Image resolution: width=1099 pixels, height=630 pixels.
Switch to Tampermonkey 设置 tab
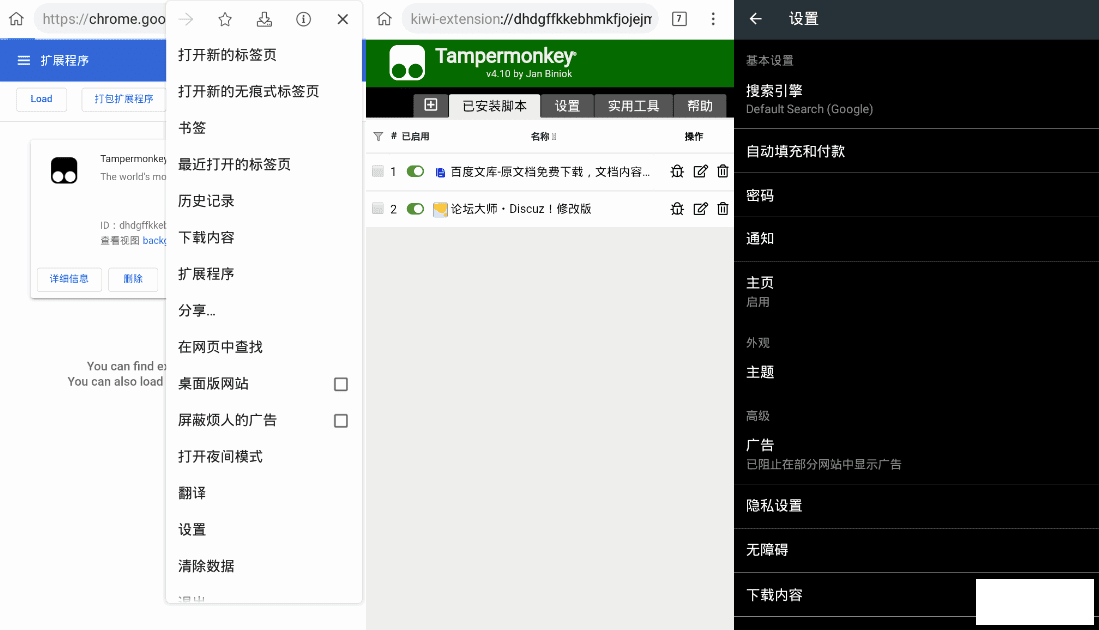point(567,106)
